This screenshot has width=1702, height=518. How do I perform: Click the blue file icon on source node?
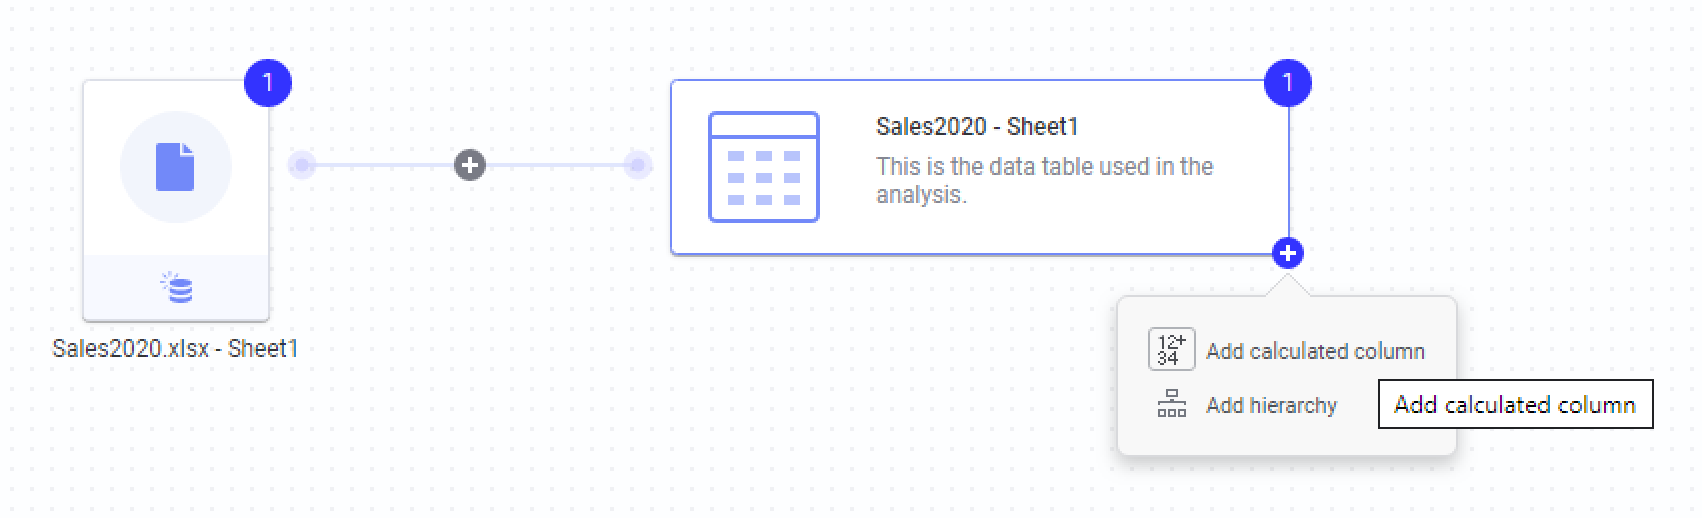(175, 166)
